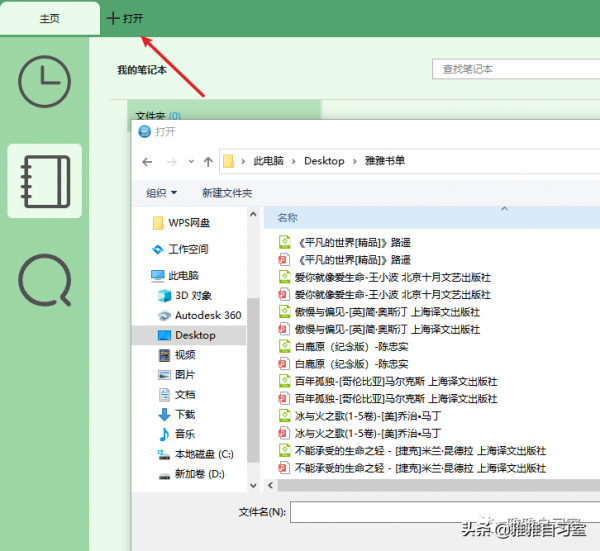This screenshot has height=551, width=600.
Task: Select red PDF icon 白鹿原（纪念版）file
Action: point(344,364)
